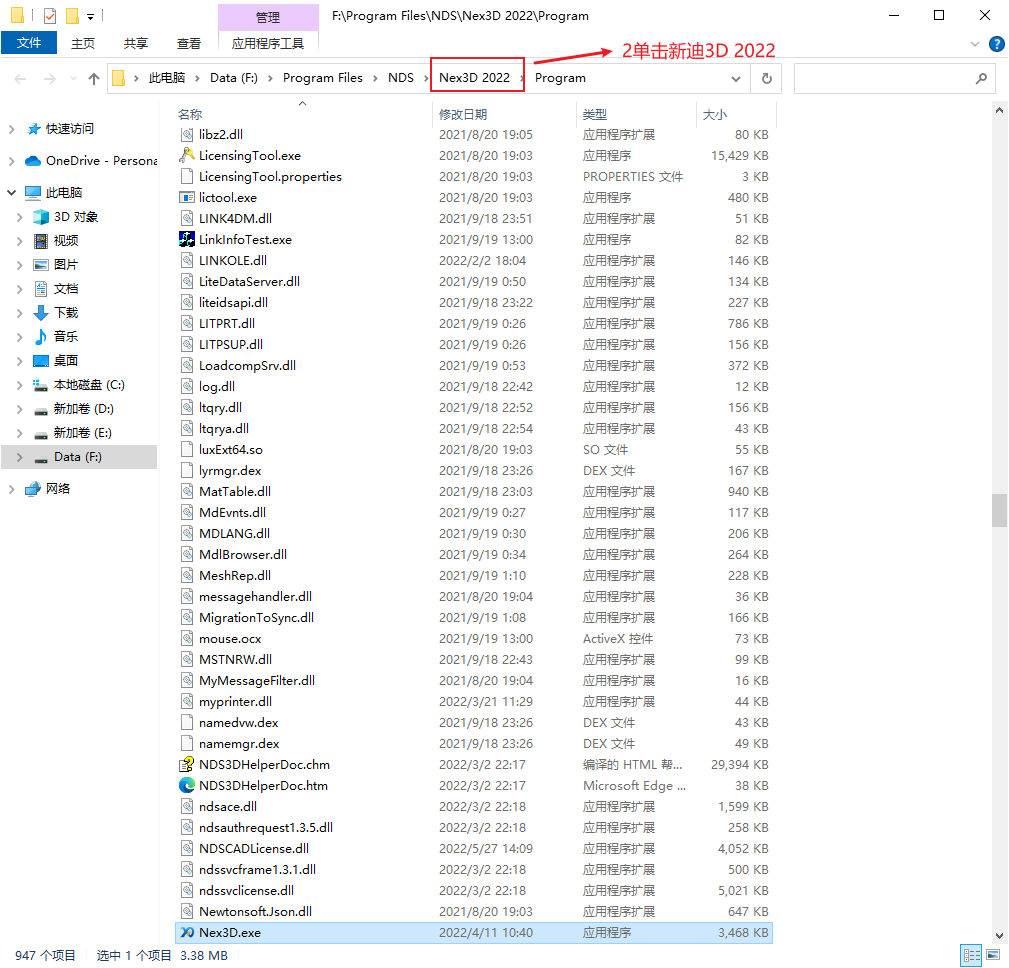Switch to large icons view in status bar
Image resolution: width=1009 pixels, height=968 pixels.
click(x=993, y=955)
